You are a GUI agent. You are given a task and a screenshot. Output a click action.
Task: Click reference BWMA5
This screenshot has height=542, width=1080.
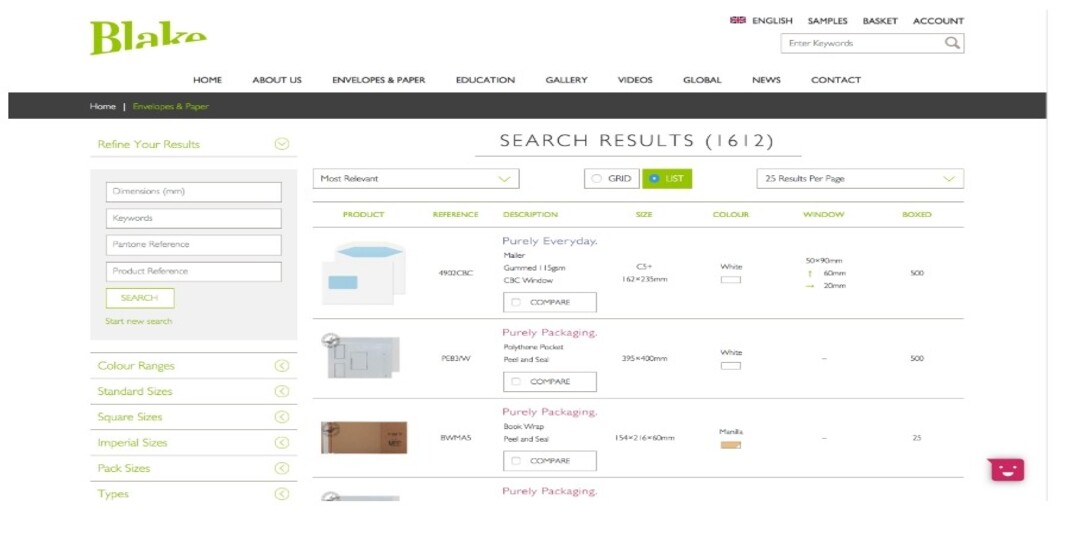(x=456, y=437)
